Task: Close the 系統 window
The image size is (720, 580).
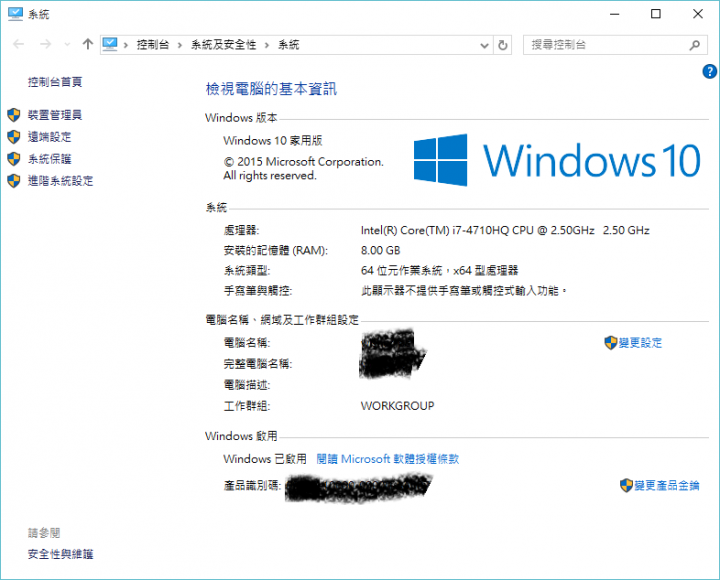Action: pyautogui.click(x=698, y=14)
